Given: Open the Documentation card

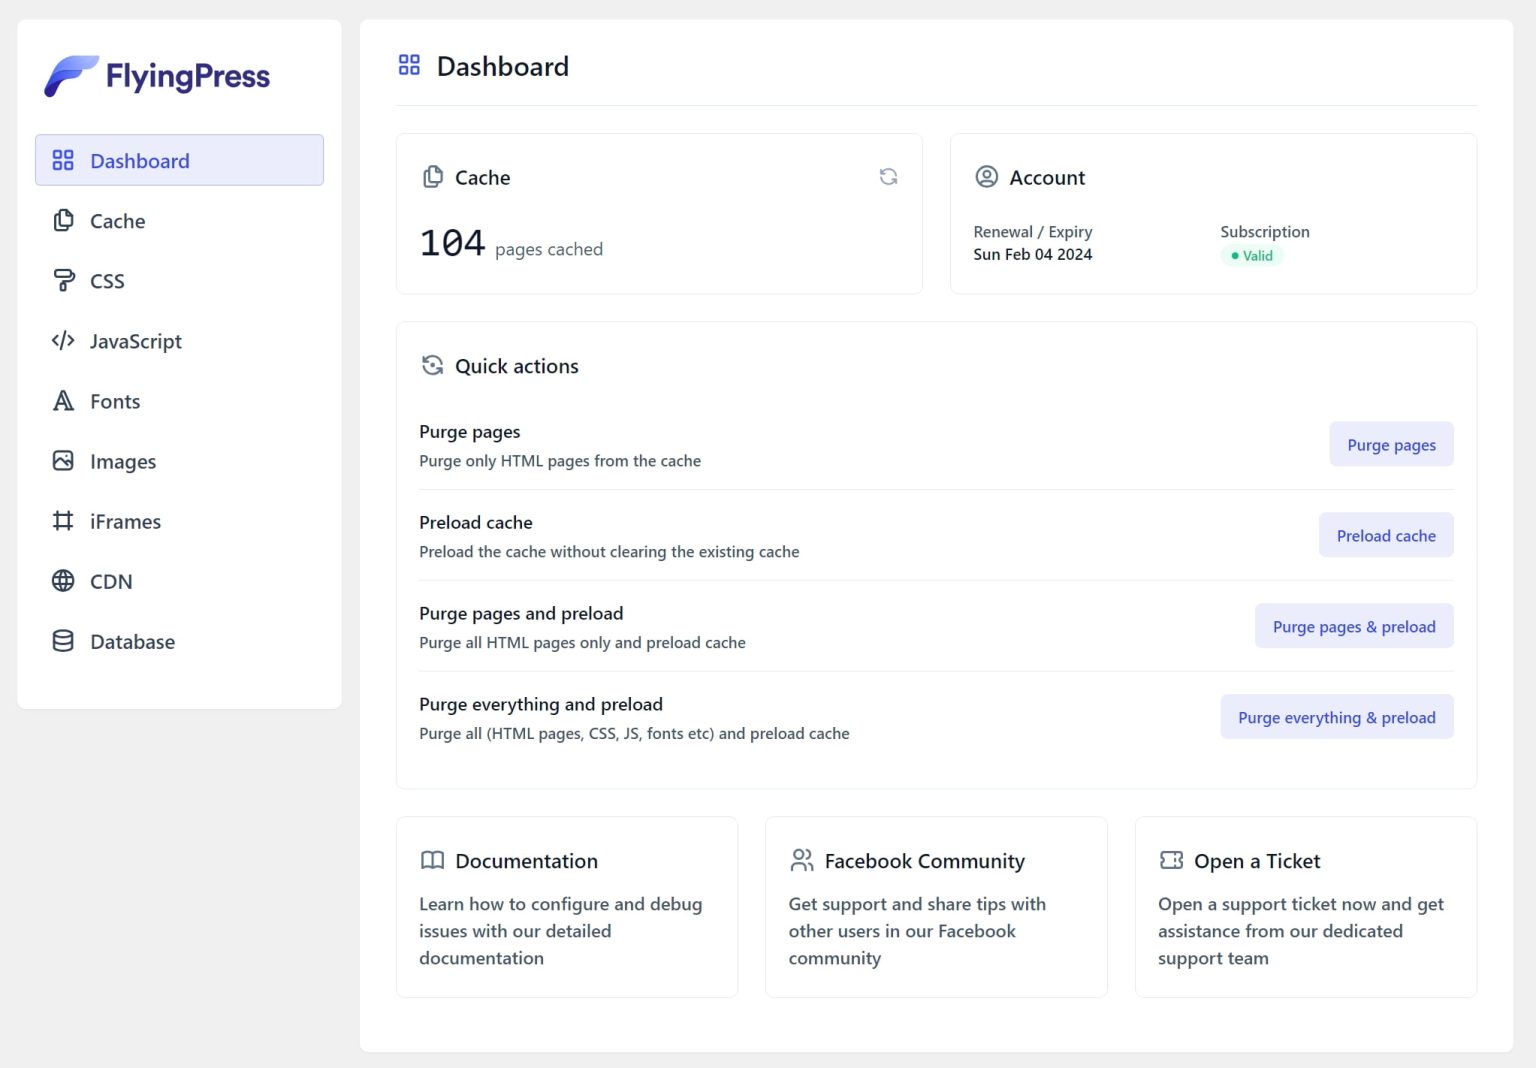Looking at the screenshot, I should 566,906.
